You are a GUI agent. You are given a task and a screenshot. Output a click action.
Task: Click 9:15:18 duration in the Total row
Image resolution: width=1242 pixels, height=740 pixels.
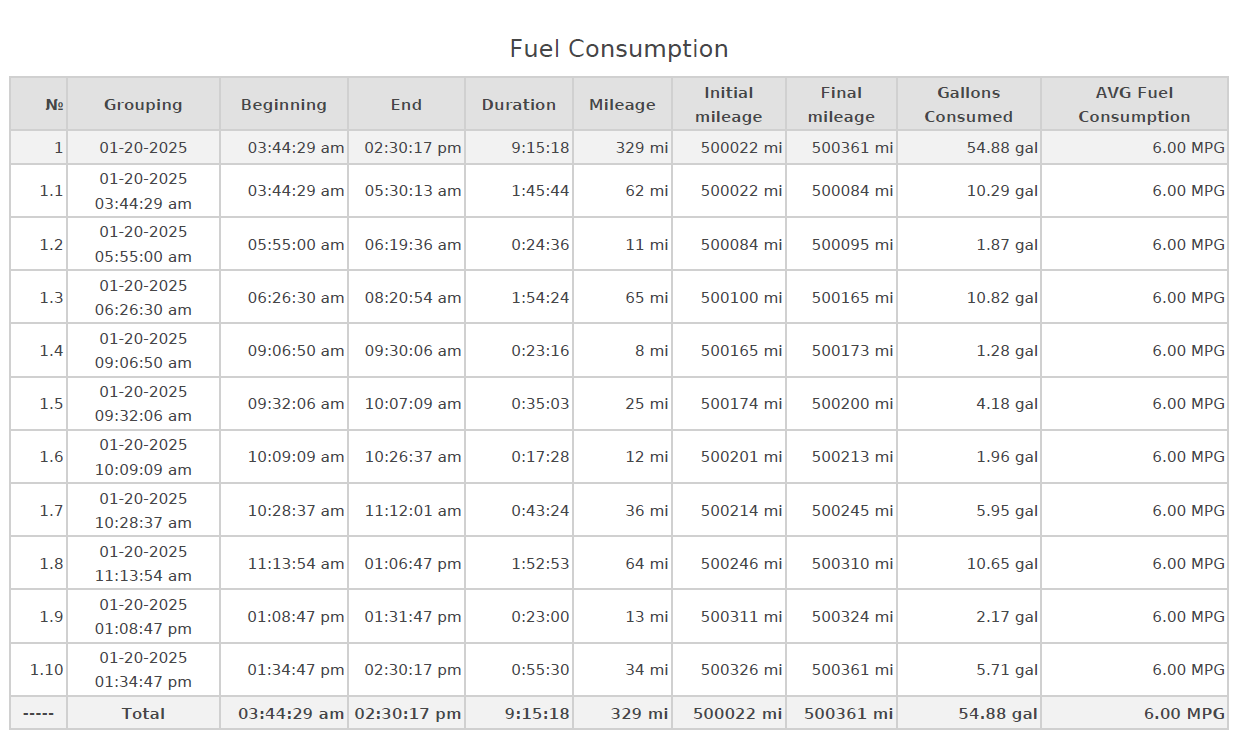[538, 714]
